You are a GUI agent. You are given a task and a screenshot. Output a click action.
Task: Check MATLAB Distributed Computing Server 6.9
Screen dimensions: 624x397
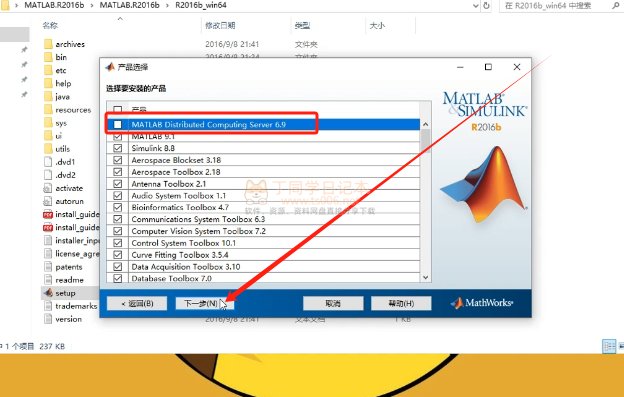[x=117, y=125]
